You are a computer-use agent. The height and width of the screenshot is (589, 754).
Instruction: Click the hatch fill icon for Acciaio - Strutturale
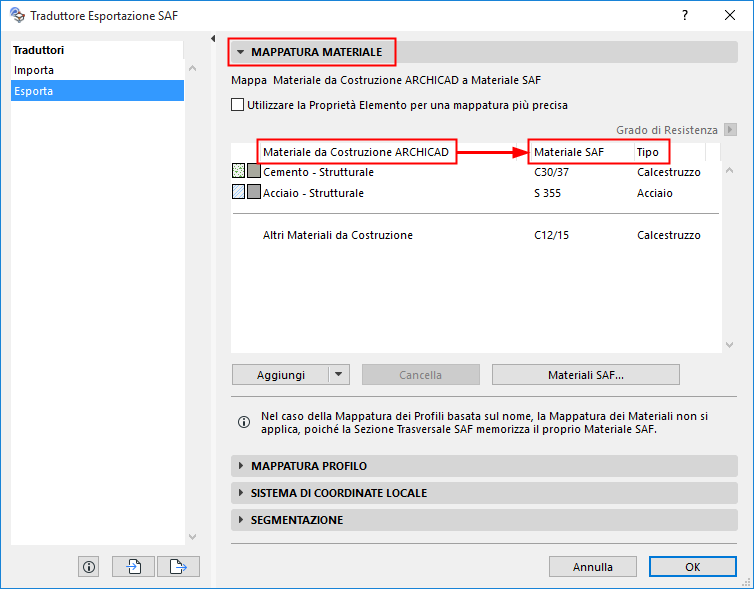(x=239, y=192)
